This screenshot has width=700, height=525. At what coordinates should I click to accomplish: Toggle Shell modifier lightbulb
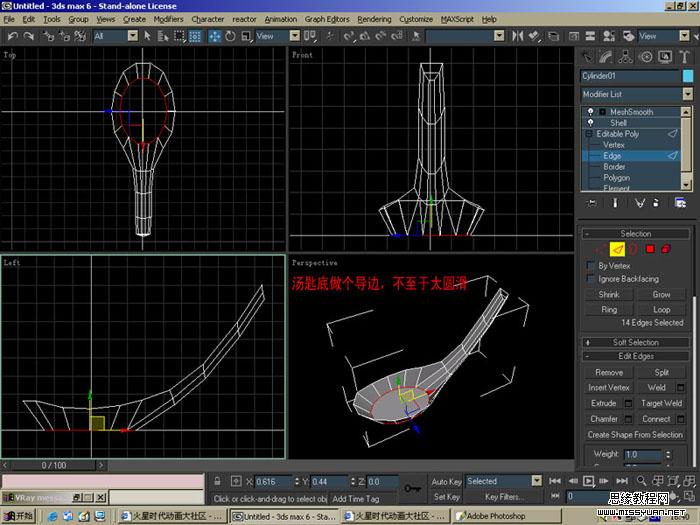pyautogui.click(x=591, y=122)
